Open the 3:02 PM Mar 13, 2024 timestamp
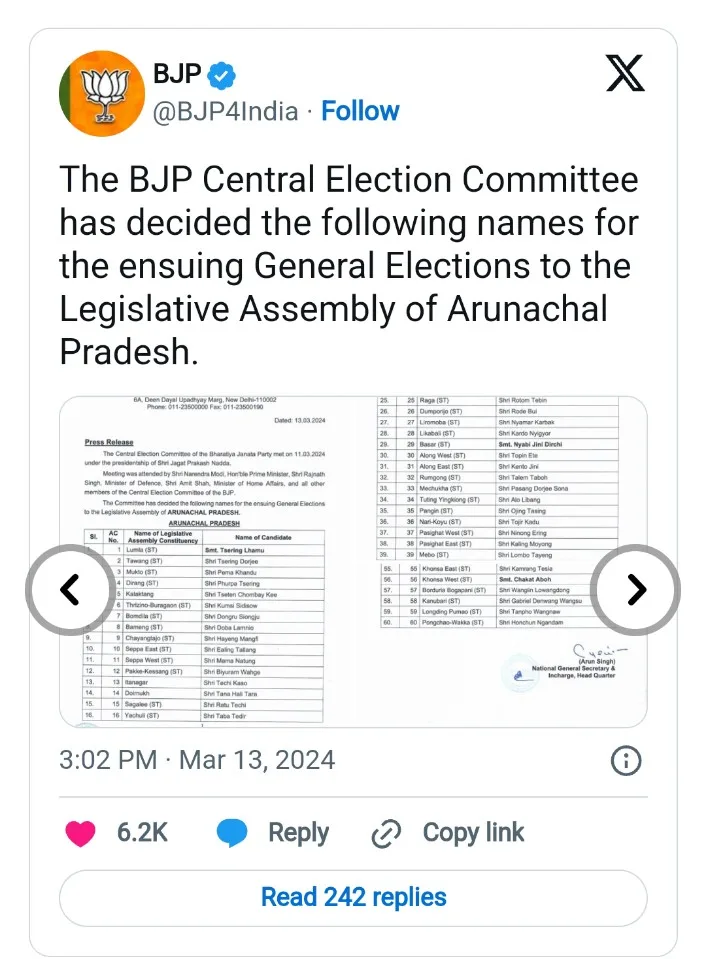This screenshot has width=706, height=959. 197,760
